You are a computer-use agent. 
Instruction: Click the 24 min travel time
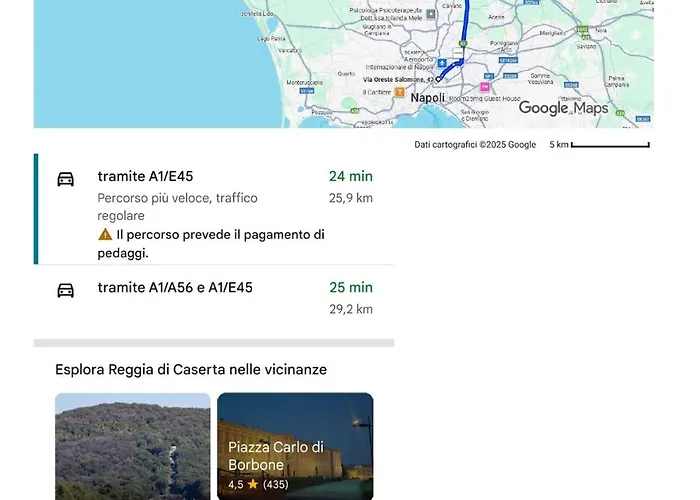click(x=351, y=176)
